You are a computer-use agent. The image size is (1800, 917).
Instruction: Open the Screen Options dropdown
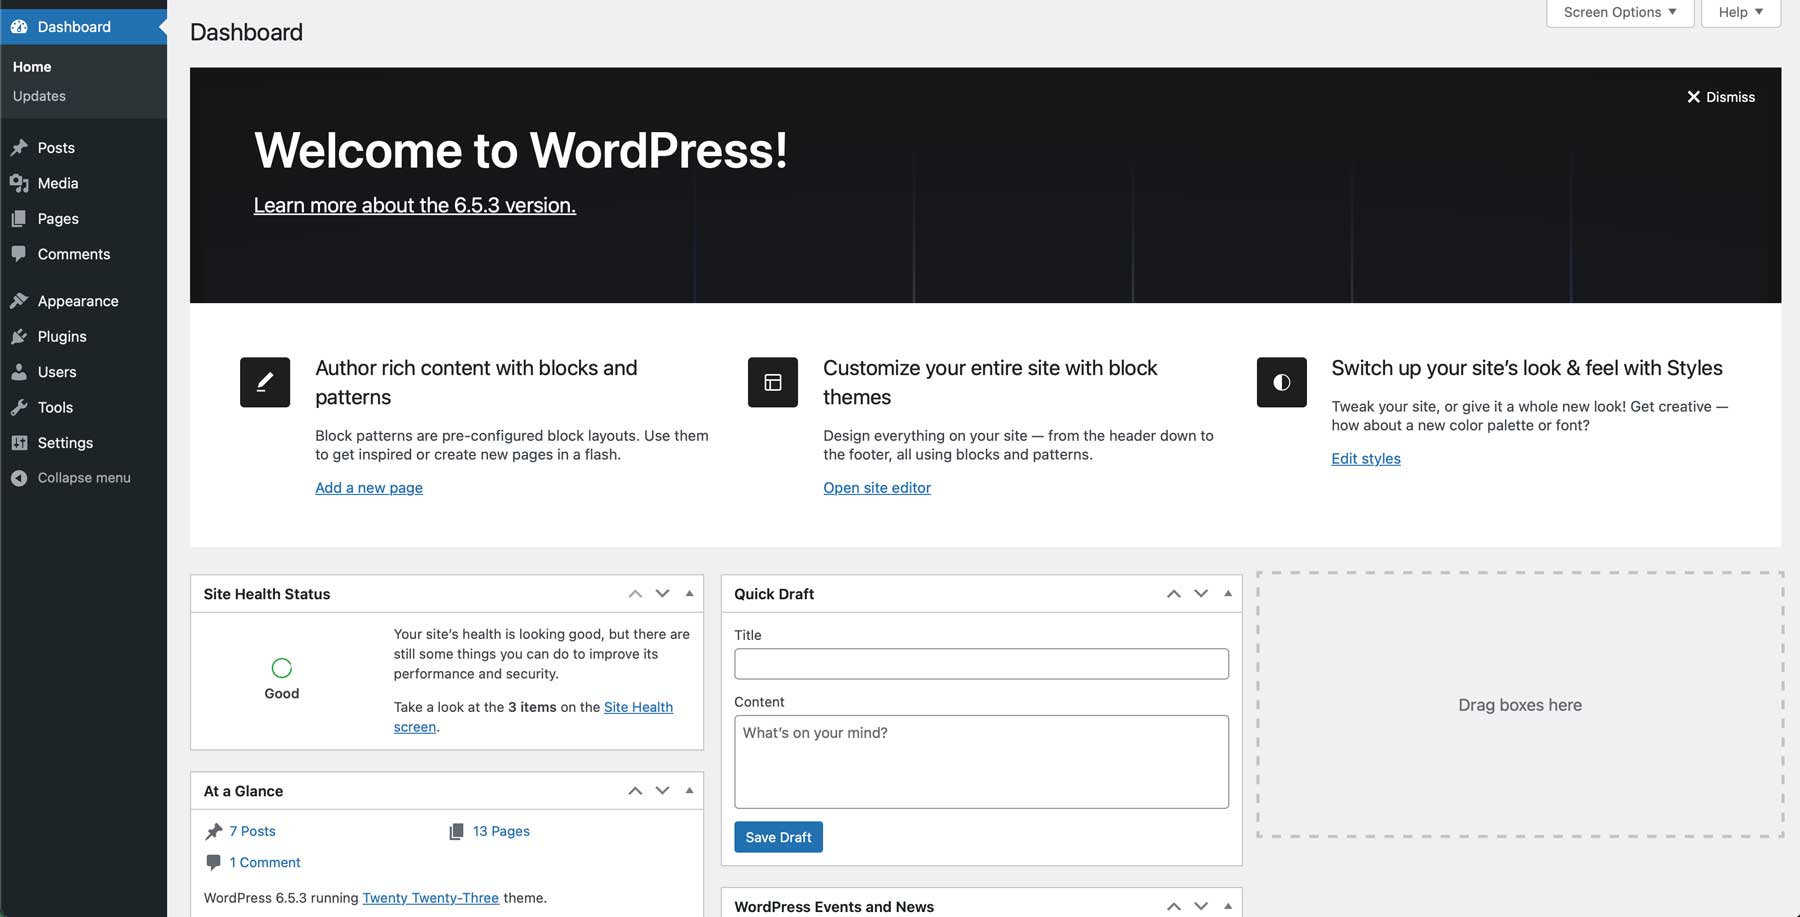click(1618, 12)
